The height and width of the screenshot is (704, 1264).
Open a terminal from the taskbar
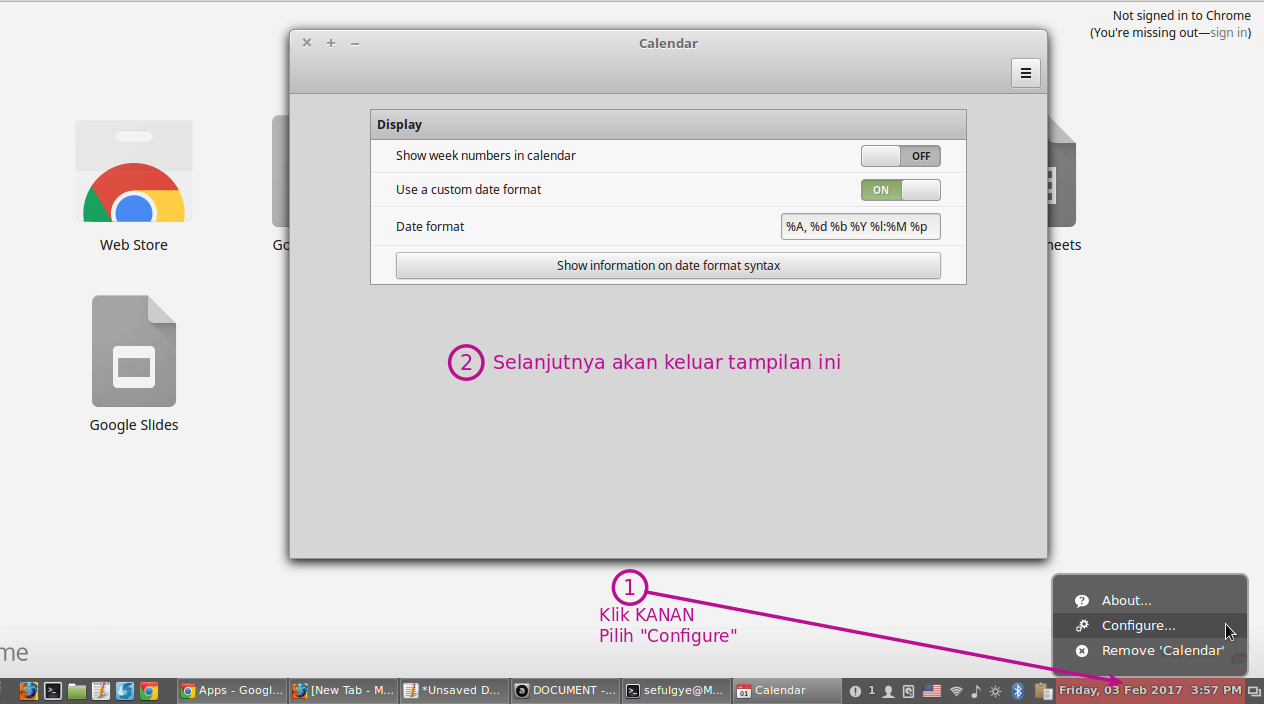tap(52, 690)
